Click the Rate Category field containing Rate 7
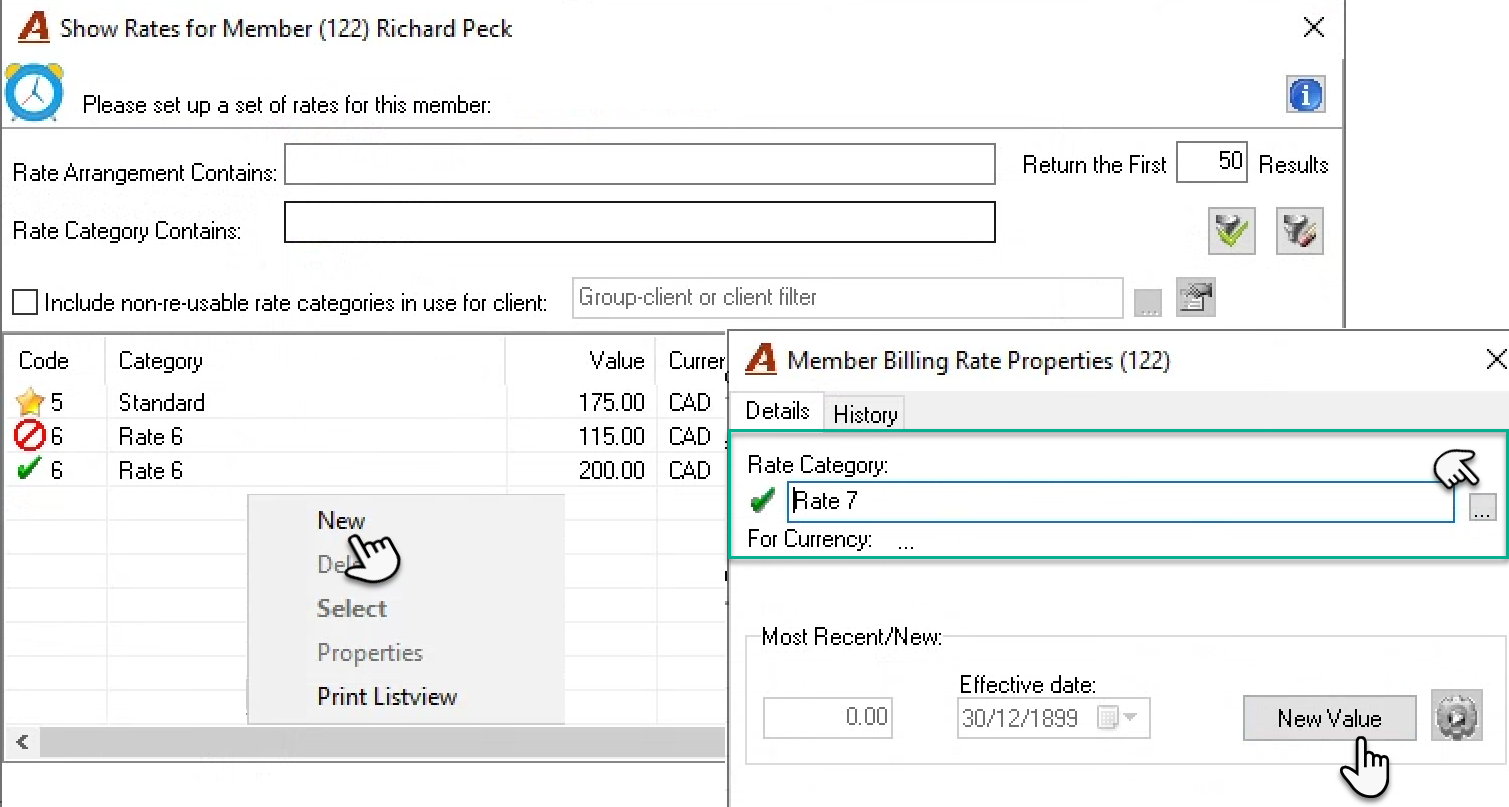 coord(1120,502)
